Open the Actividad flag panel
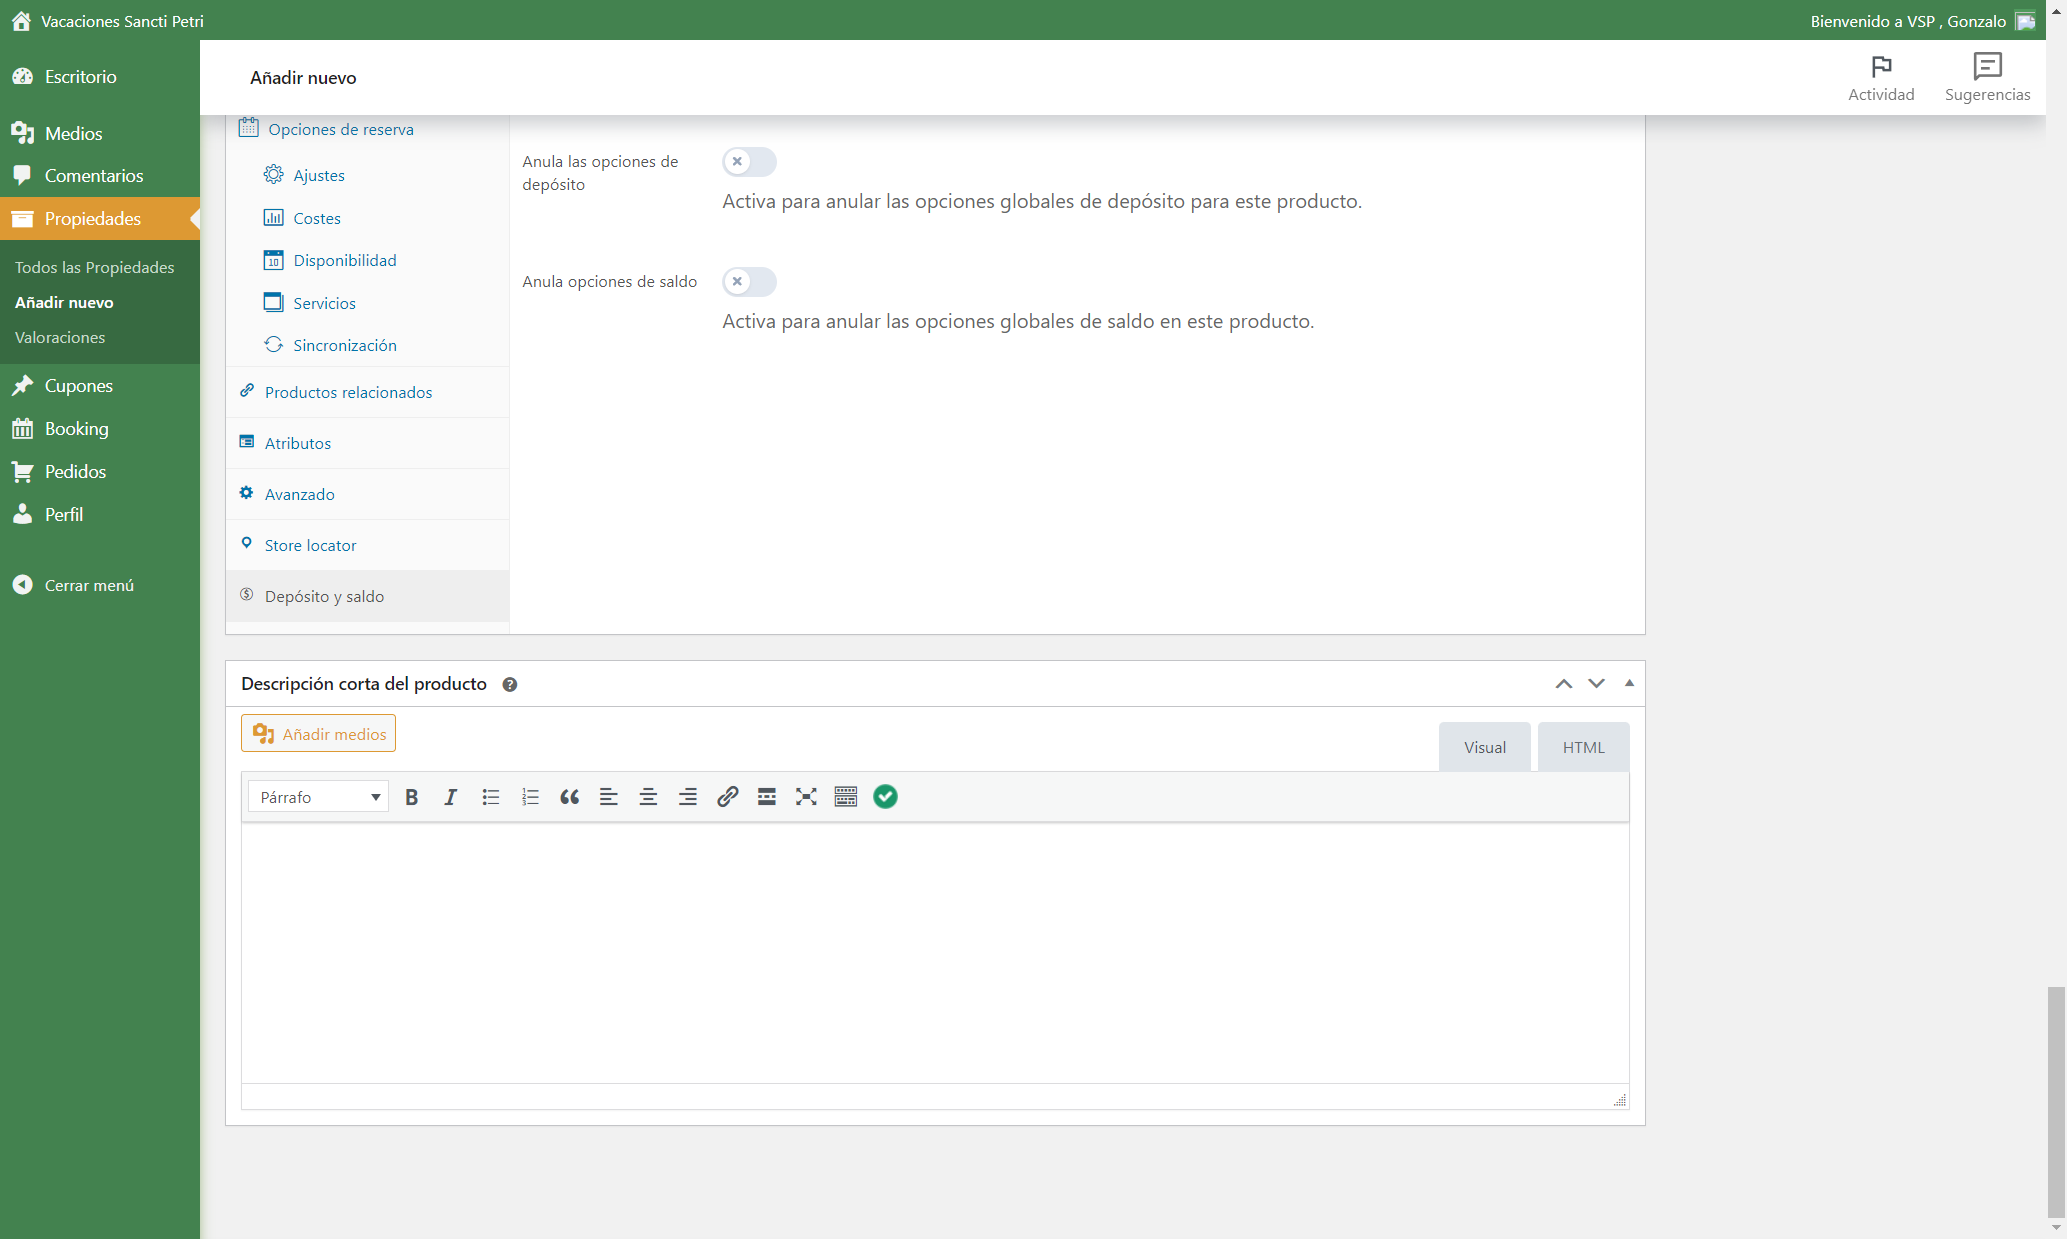The width and height of the screenshot is (2067, 1239). point(1881,78)
